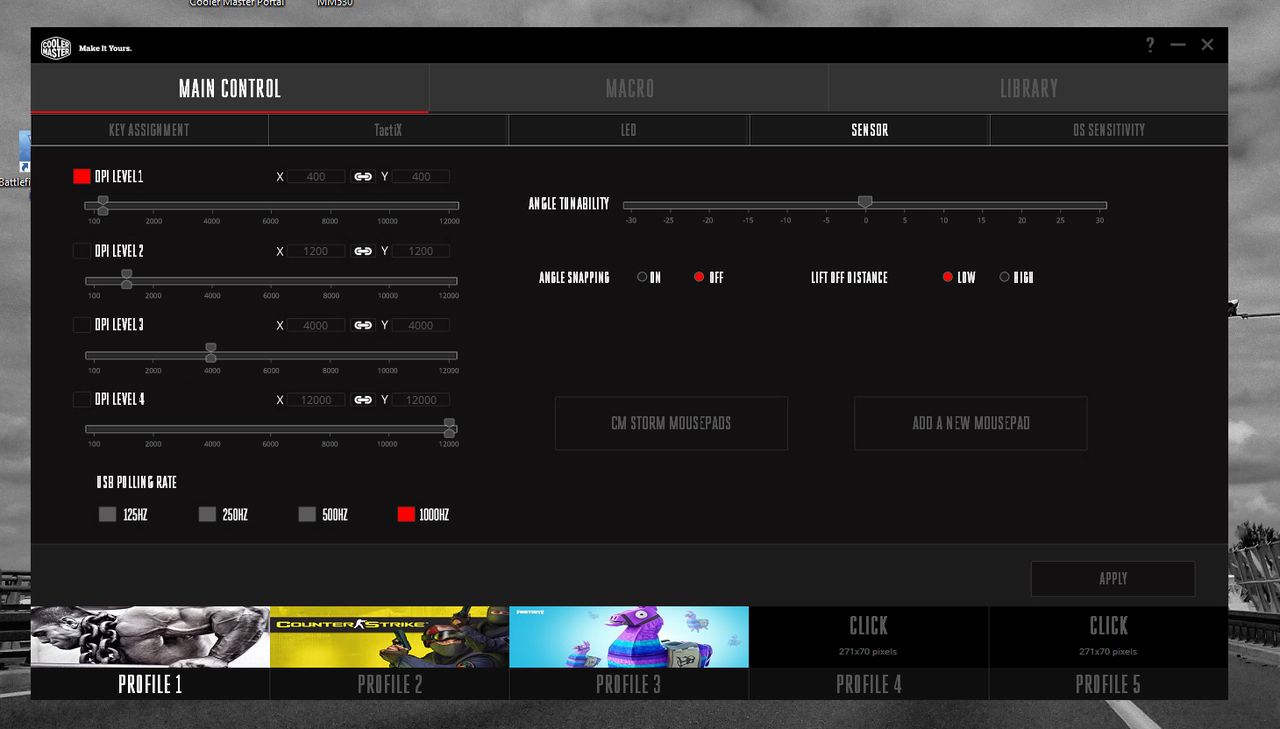Switch to the Macro tab
The image size is (1280, 729).
[629, 88]
